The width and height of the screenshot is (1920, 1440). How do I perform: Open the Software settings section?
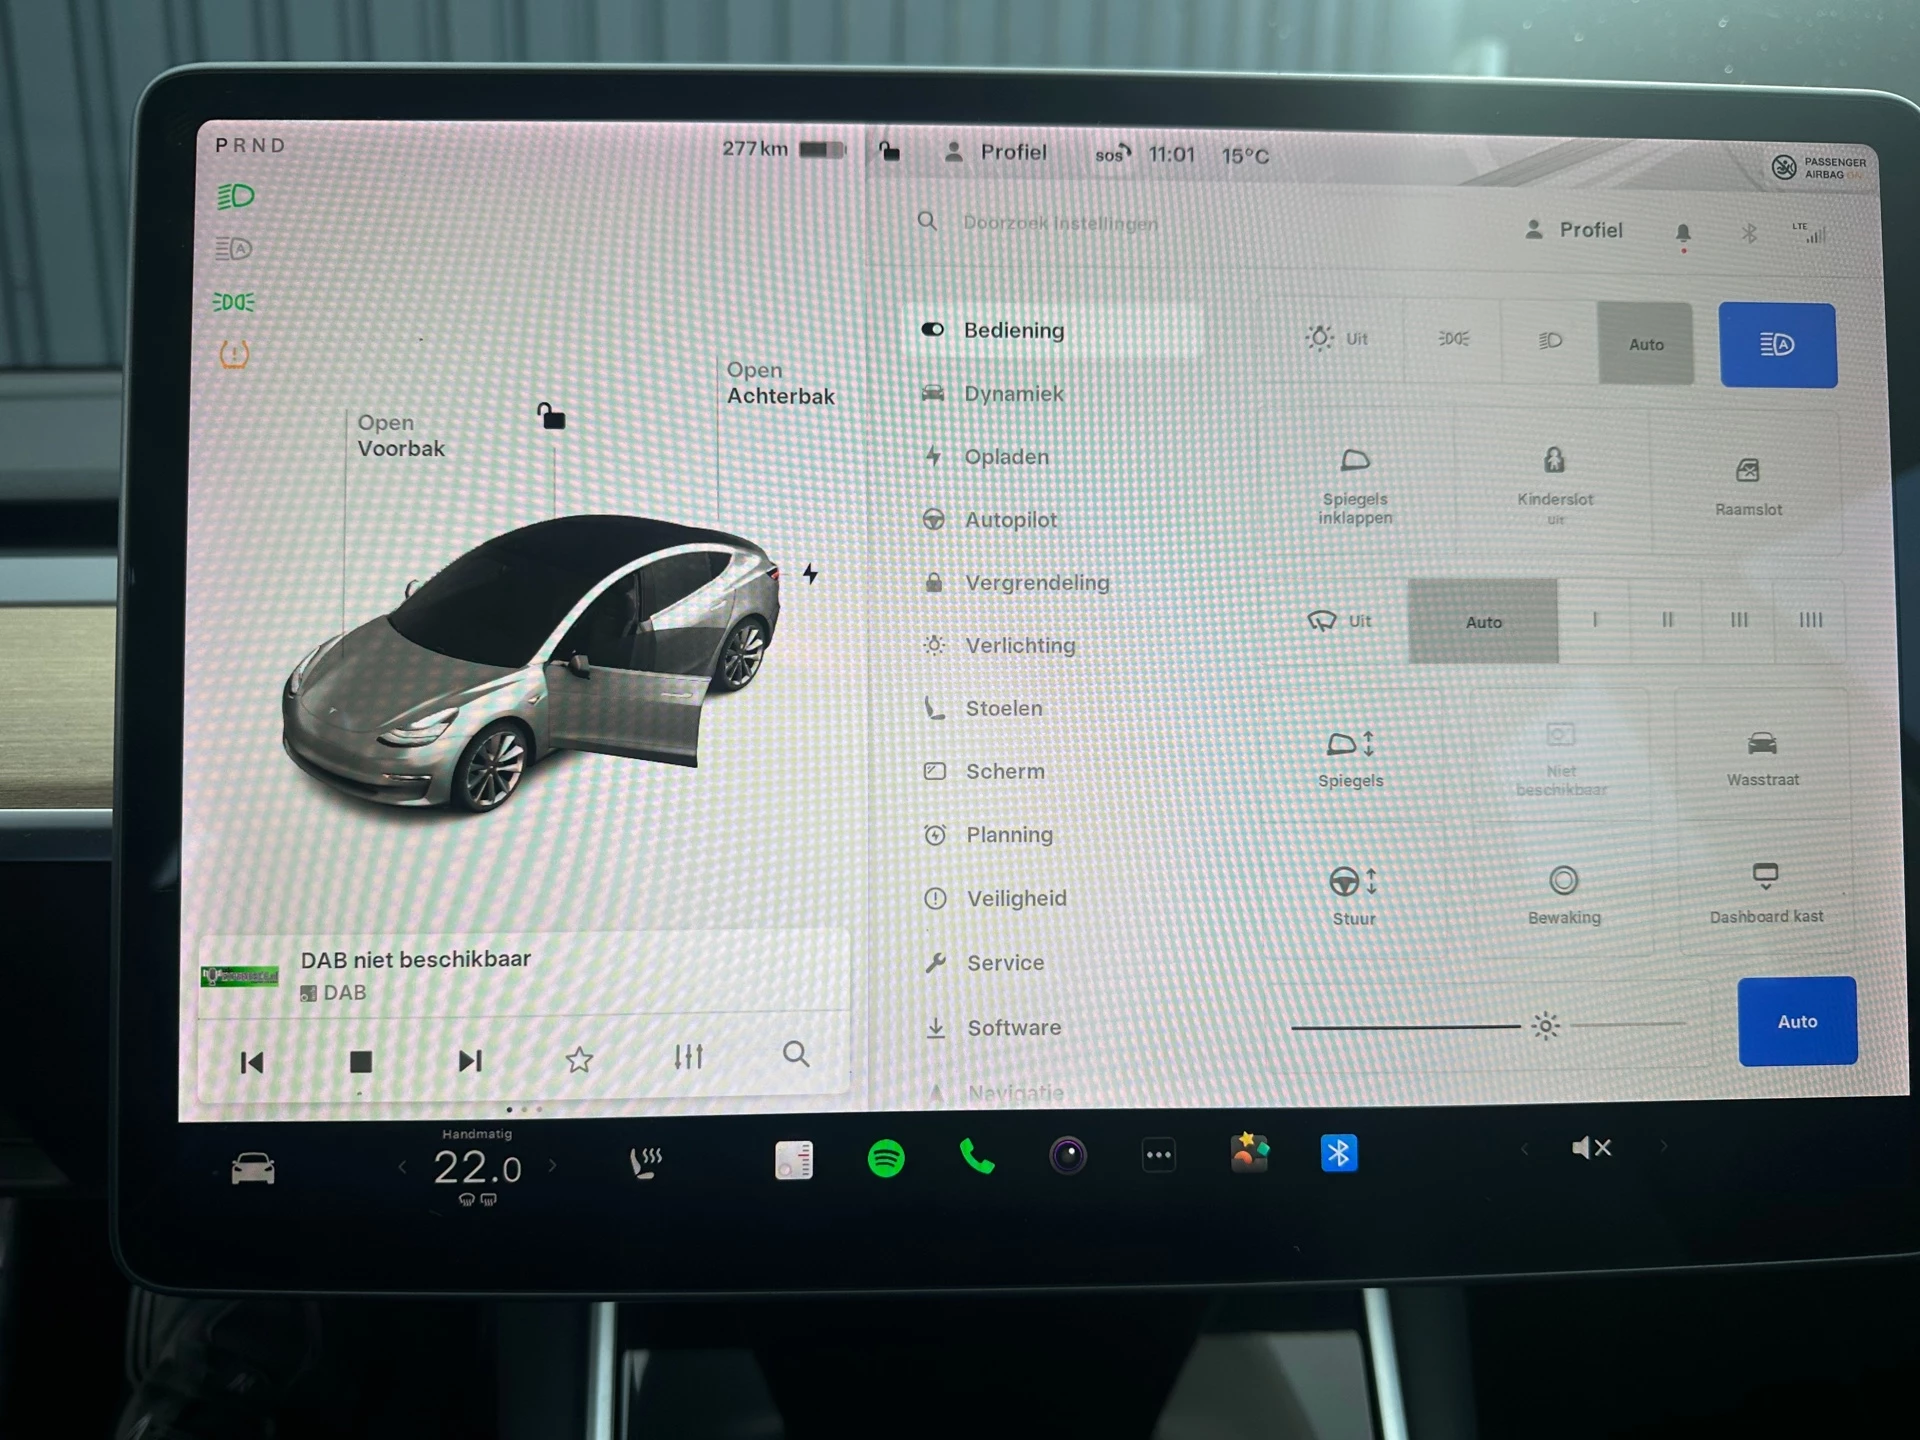pos(1013,1027)
